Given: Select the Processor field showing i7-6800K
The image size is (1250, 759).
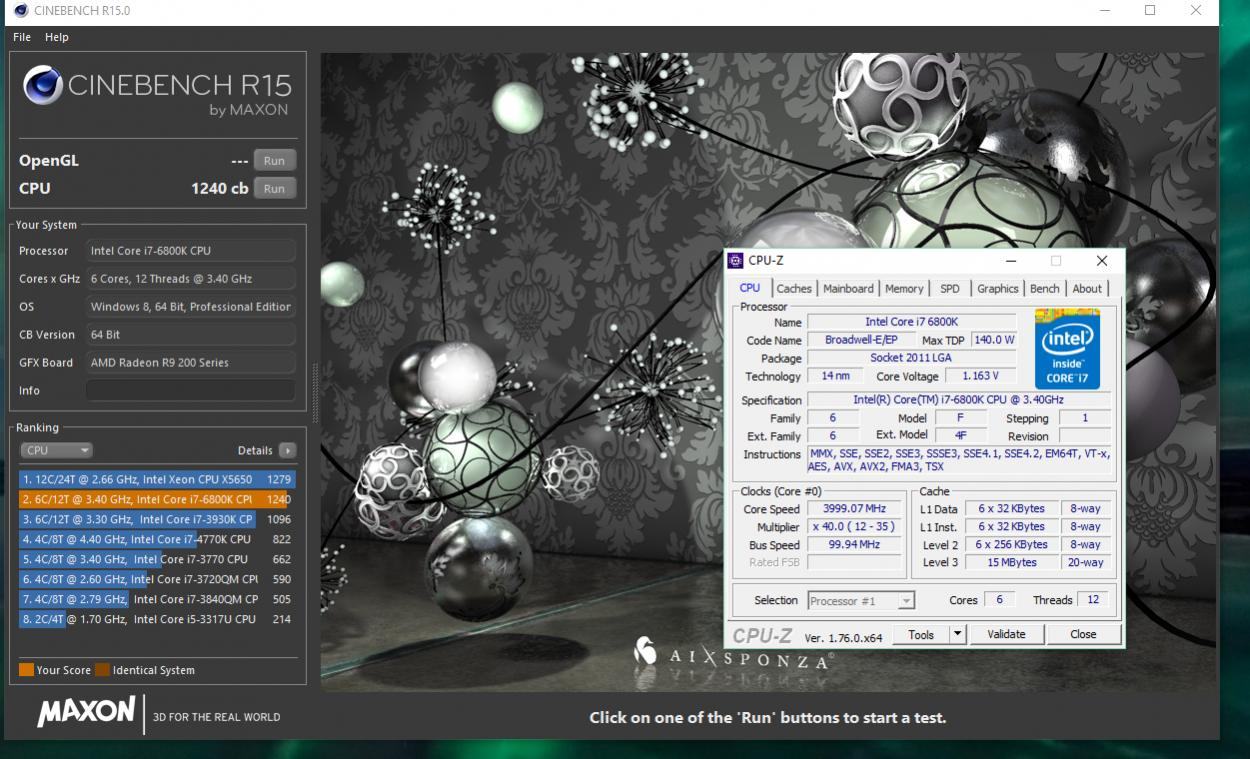Looking at the screenshot, I should click(190, 251).
